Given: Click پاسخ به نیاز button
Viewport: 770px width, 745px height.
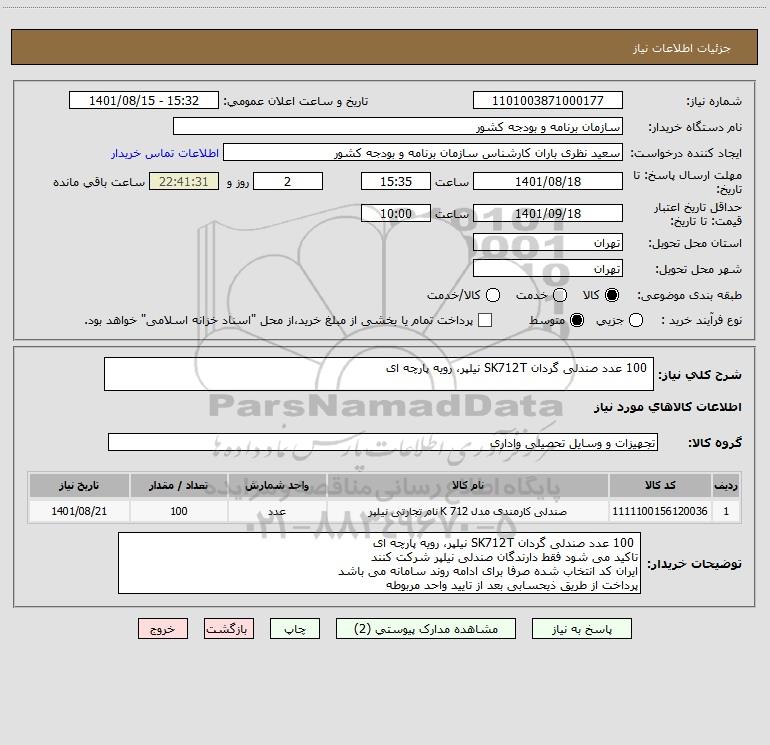Looking at the screenshot, I should (x=581, y=629).
